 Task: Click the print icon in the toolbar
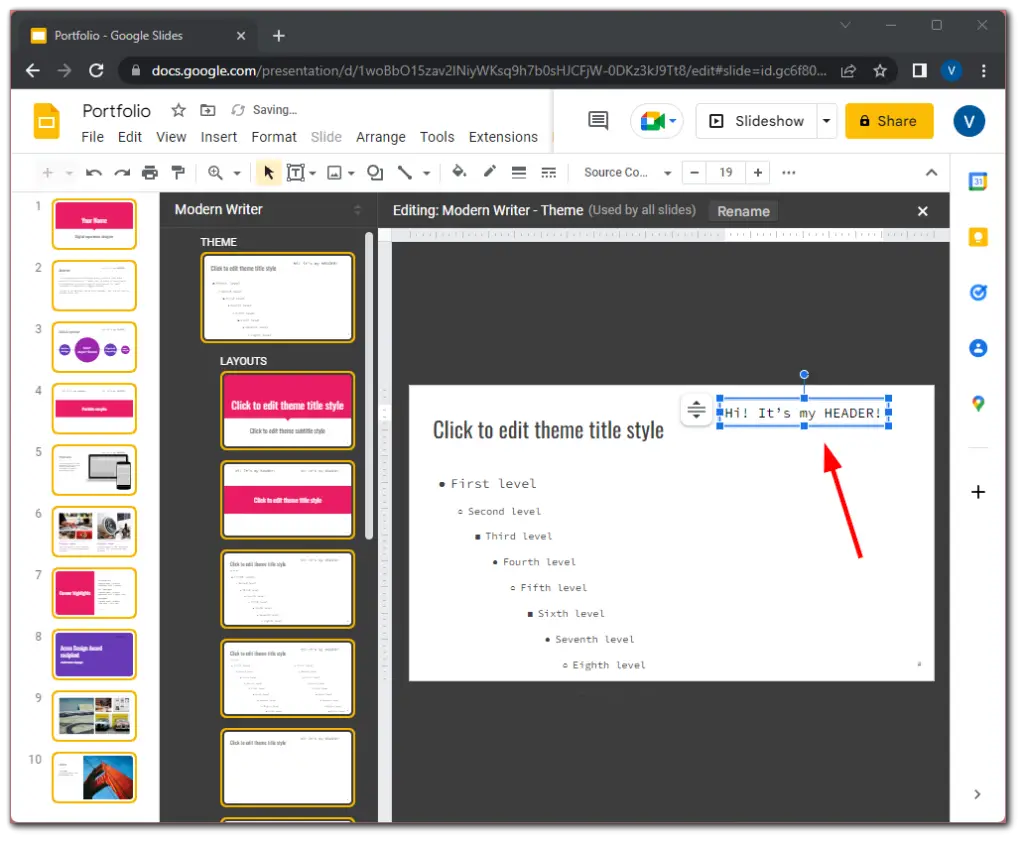pyautogui.click(x=149, y=172)
